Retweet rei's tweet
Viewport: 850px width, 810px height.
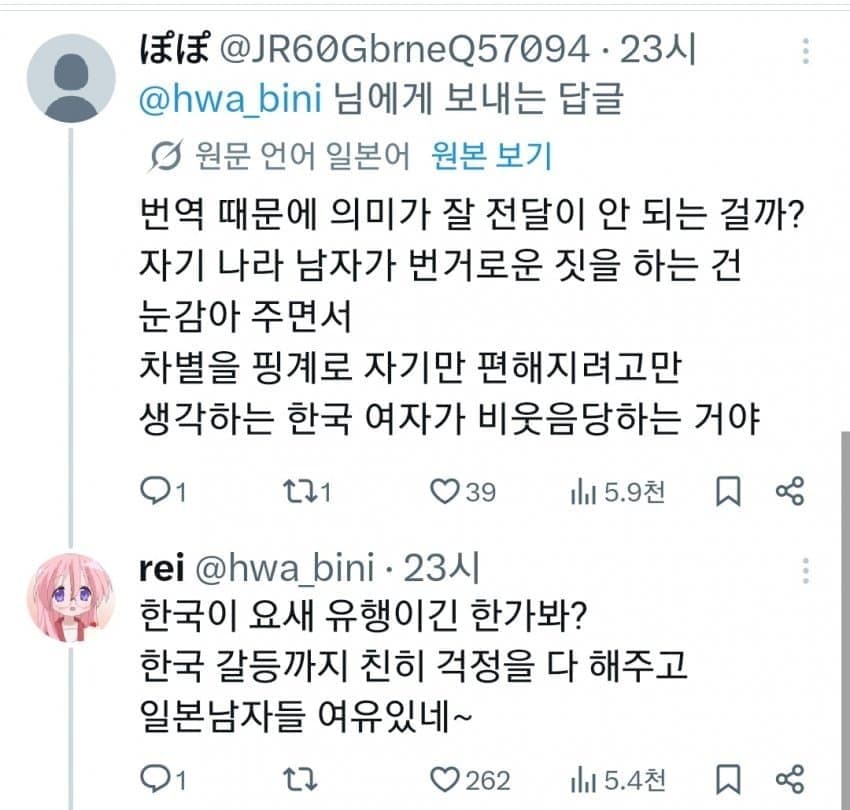(300, 780)
